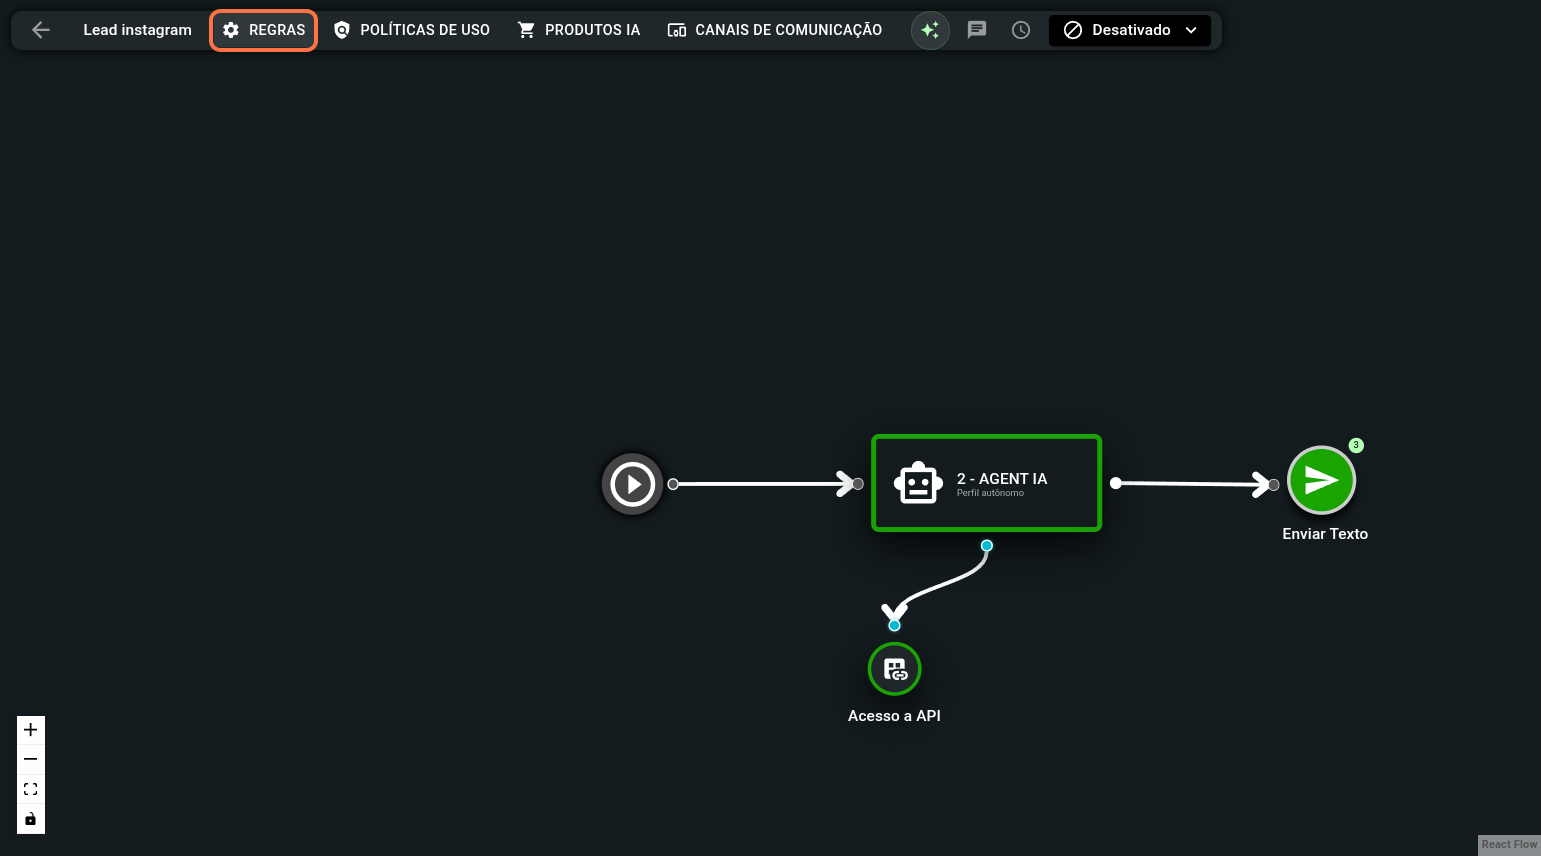The width and height of the screenshot is (1541, 856).
Task: Expand the Desativado status dropdown
Action: click(1130, 30)
